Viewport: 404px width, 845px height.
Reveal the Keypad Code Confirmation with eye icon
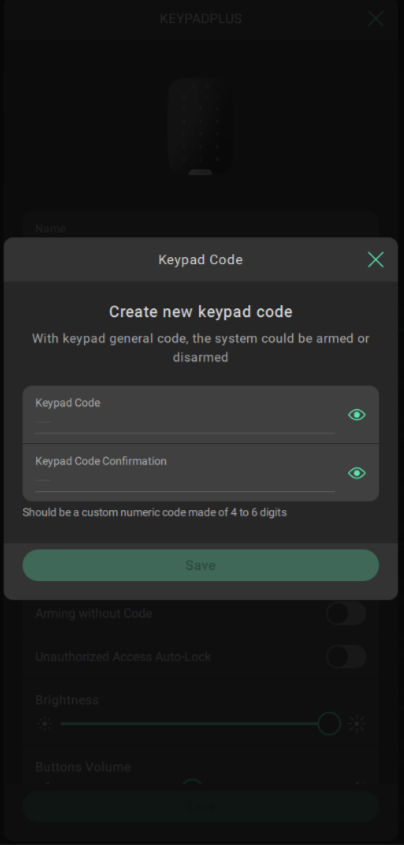[357, 473]
